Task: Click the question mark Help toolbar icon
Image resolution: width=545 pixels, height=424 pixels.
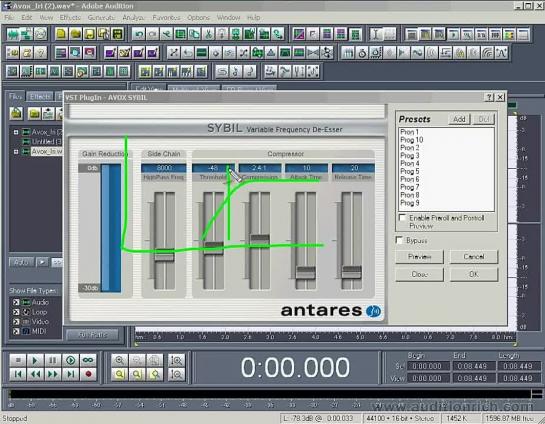Action: pos(41,53)
